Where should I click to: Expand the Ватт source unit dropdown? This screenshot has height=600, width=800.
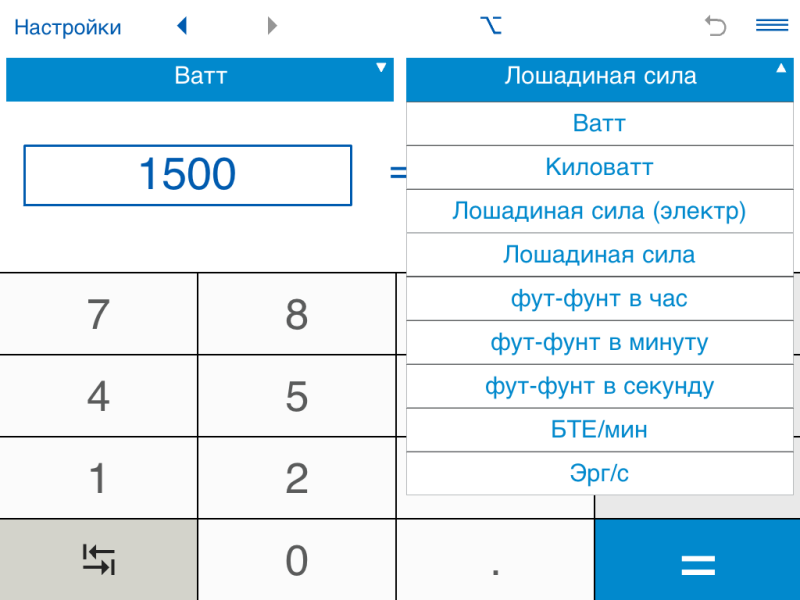(200, 77)
